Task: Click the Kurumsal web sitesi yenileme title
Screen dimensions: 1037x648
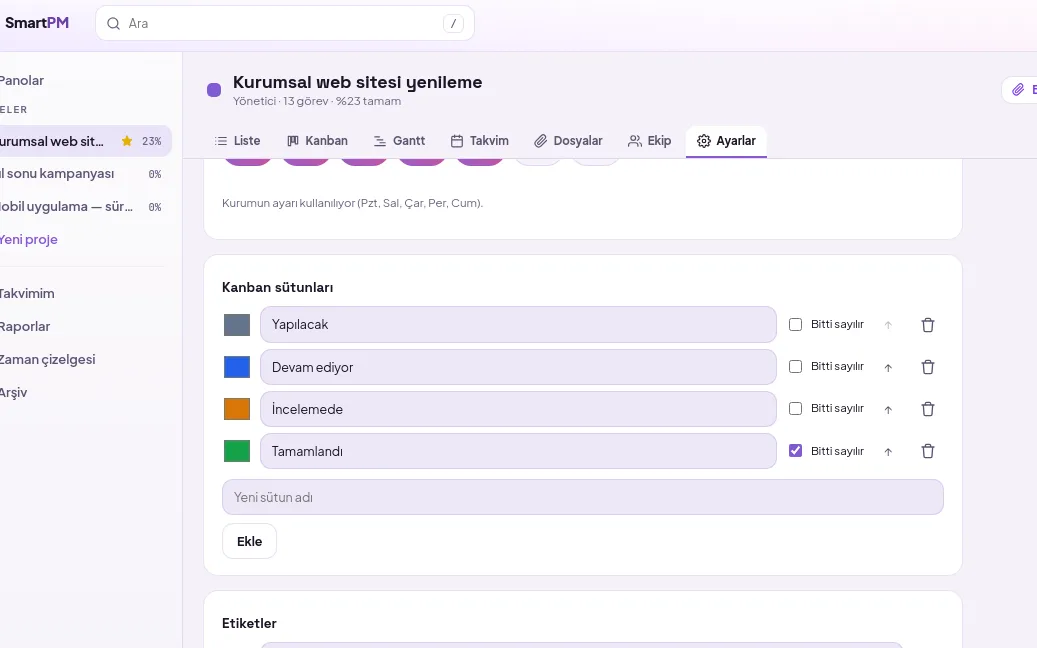Action: click(357, 82)
